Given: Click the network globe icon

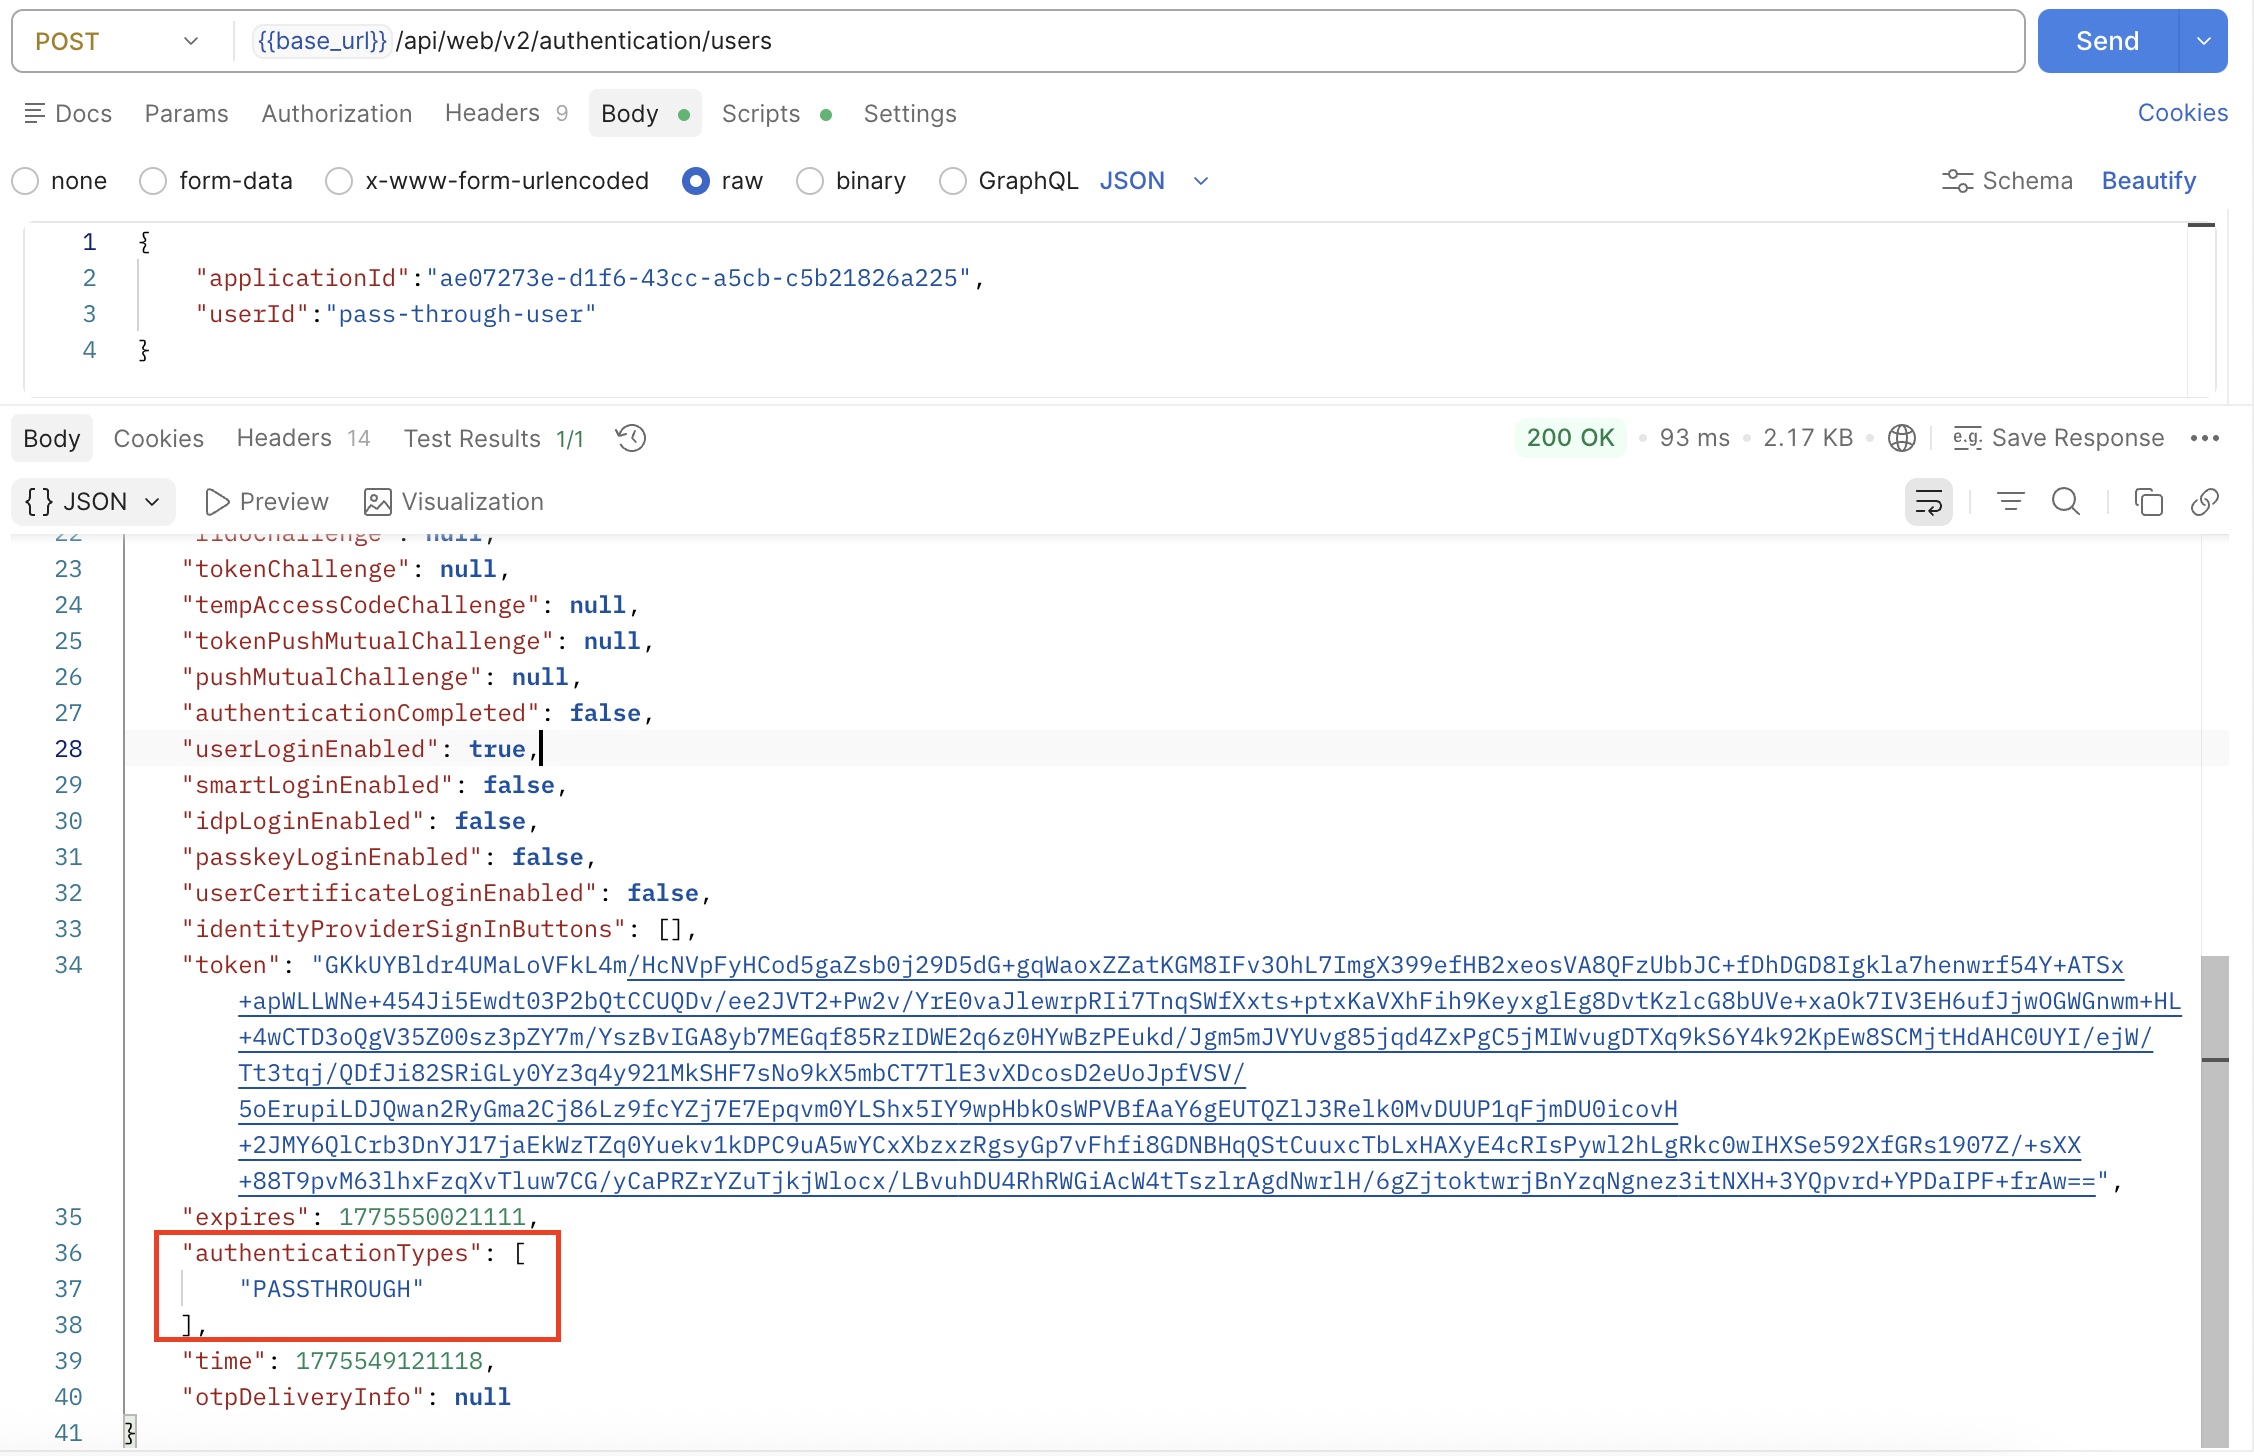Looking at the screenshot, I should pyautogui.click(x=1901, y=438).
